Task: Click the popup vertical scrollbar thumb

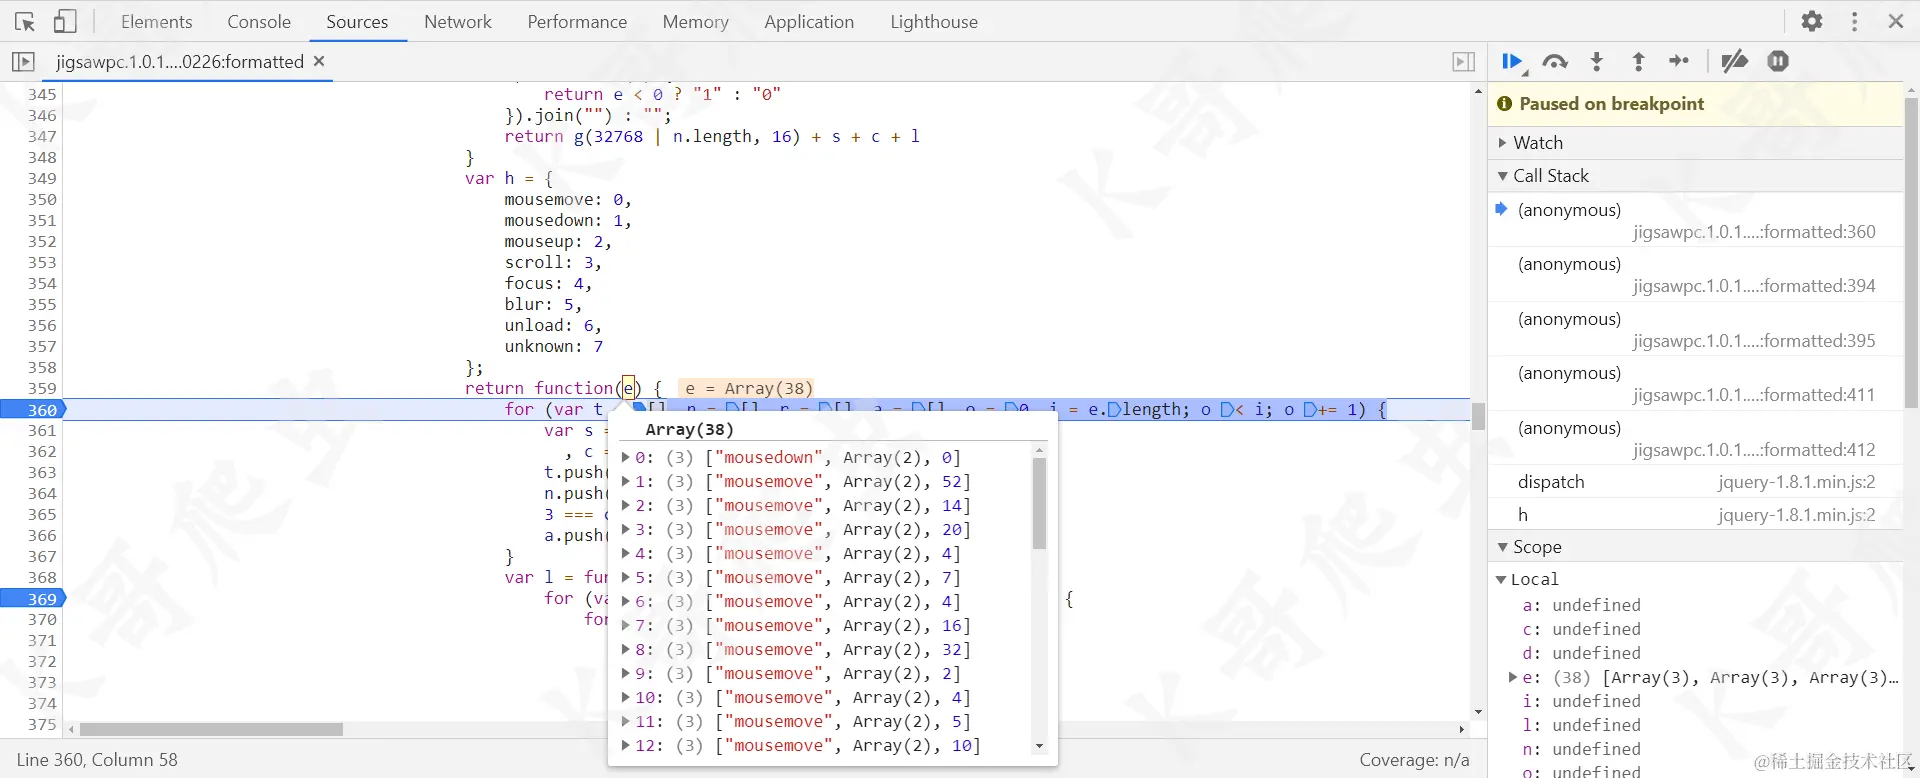Action: (x=1039, y=503)
